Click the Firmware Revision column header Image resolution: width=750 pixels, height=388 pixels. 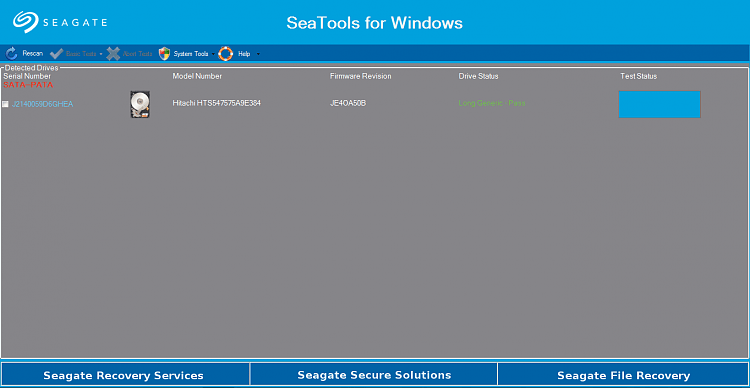361,76
